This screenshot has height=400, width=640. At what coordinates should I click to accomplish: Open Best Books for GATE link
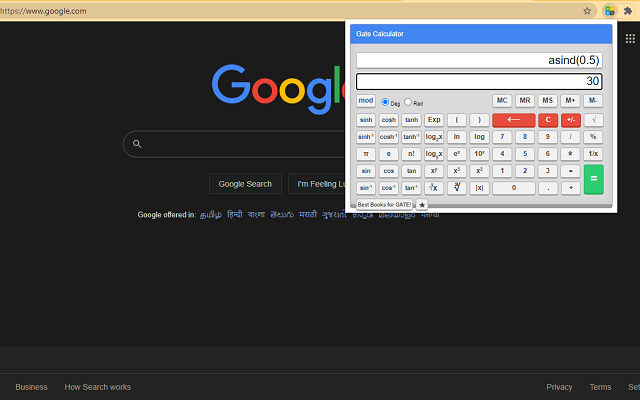point(384,204)
